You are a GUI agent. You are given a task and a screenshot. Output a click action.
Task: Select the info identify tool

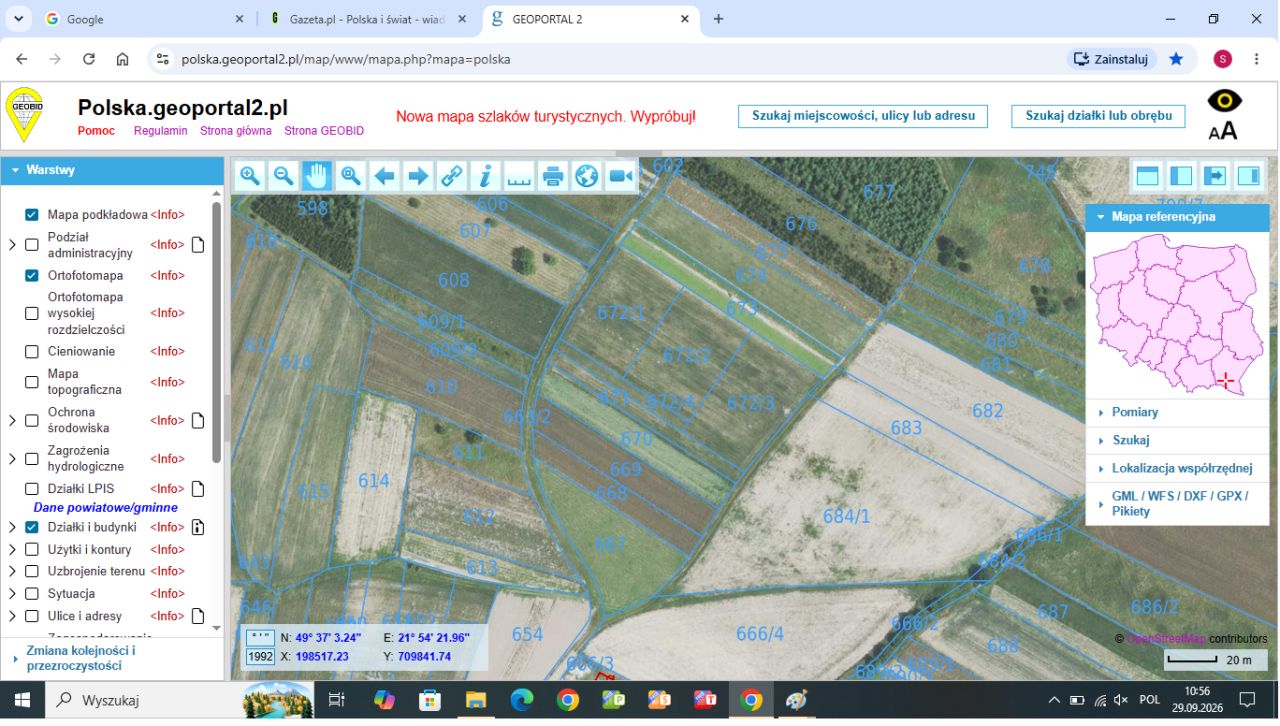pos(485,176)
